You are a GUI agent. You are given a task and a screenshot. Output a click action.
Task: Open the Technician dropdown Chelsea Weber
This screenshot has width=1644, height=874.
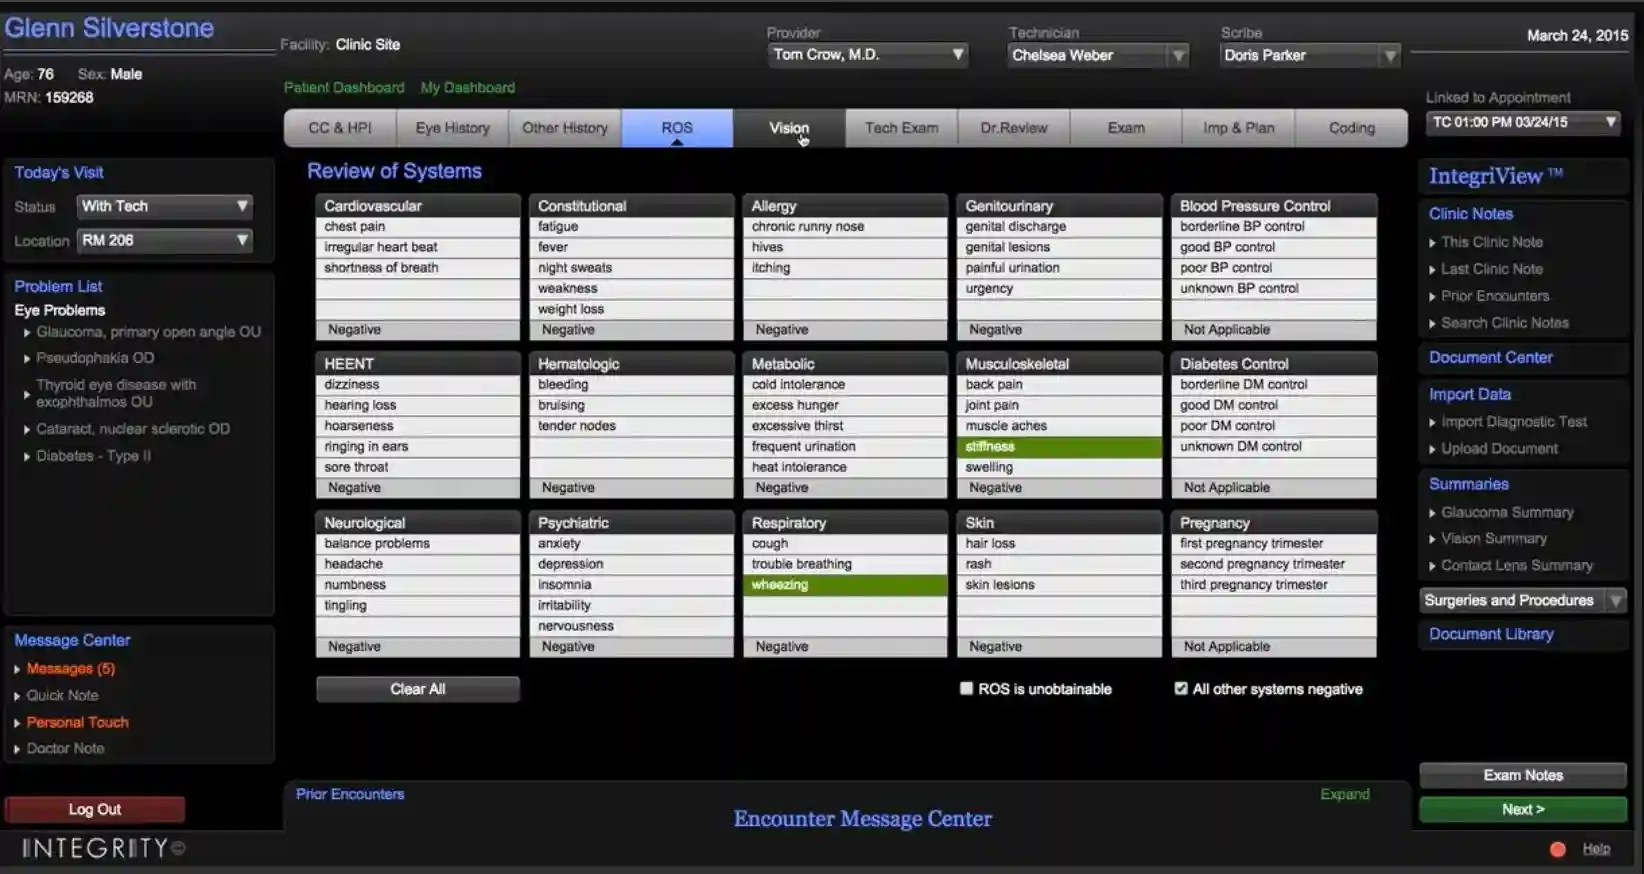pyautogui.click(x=1098, y=55)
